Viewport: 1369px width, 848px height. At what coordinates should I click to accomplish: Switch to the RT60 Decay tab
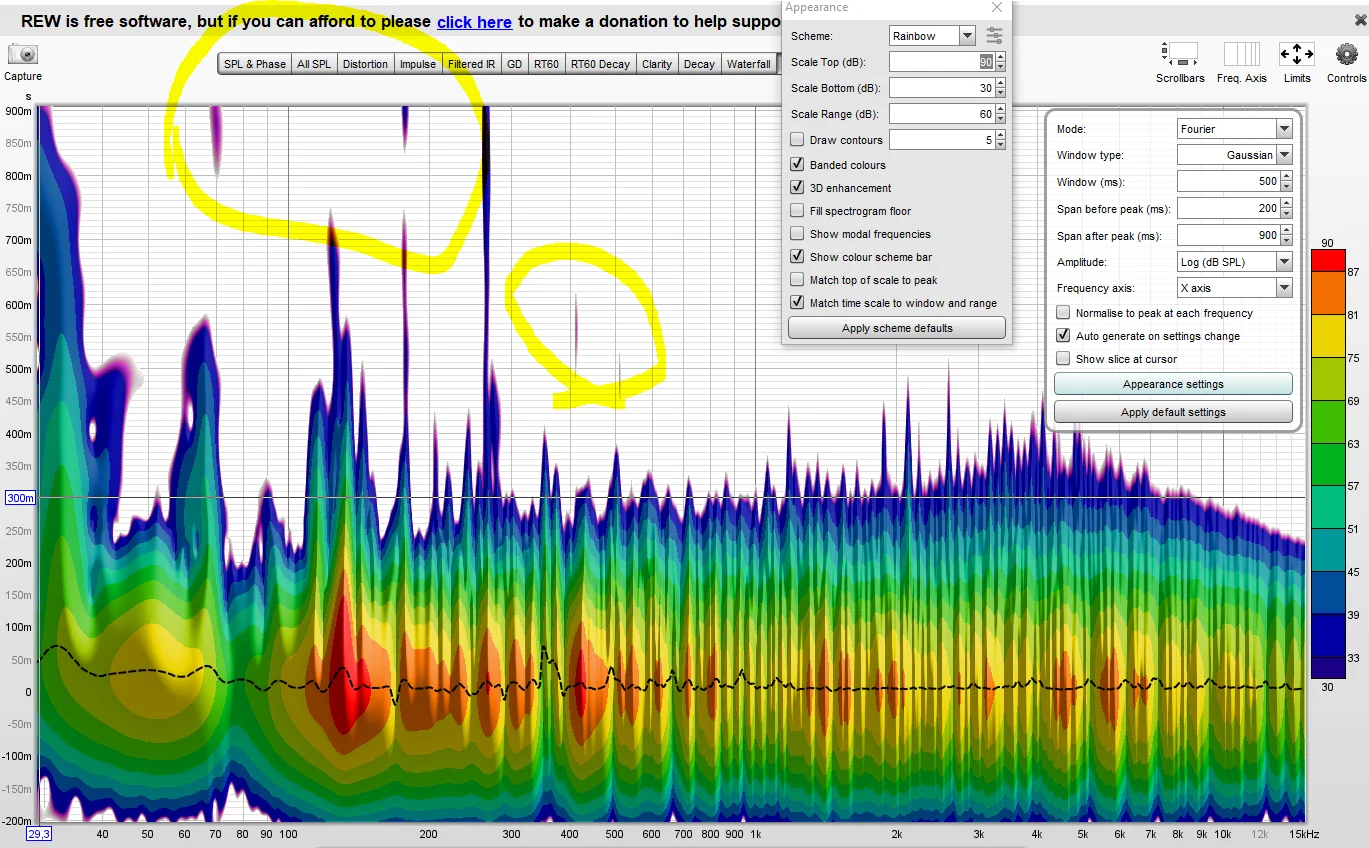tap(600, 64)
